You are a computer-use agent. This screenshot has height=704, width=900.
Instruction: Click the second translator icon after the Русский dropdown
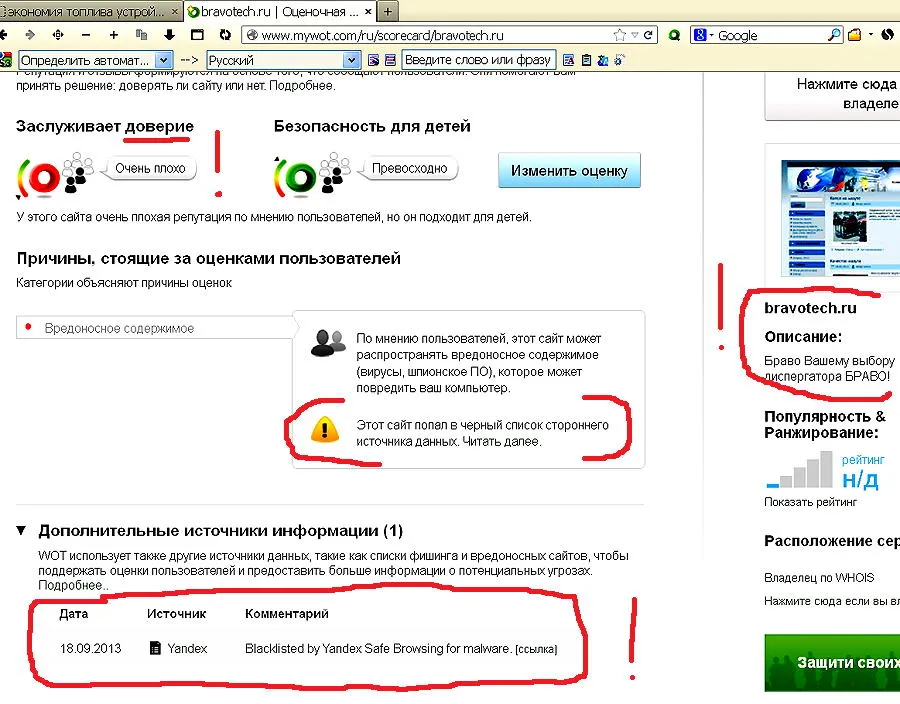click(390, 60)
